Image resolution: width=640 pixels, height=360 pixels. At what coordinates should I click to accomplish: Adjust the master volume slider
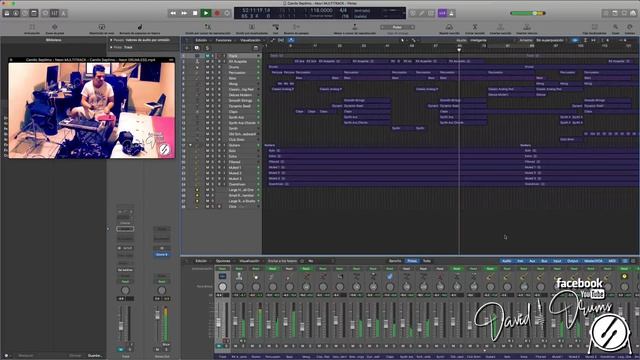528,13
